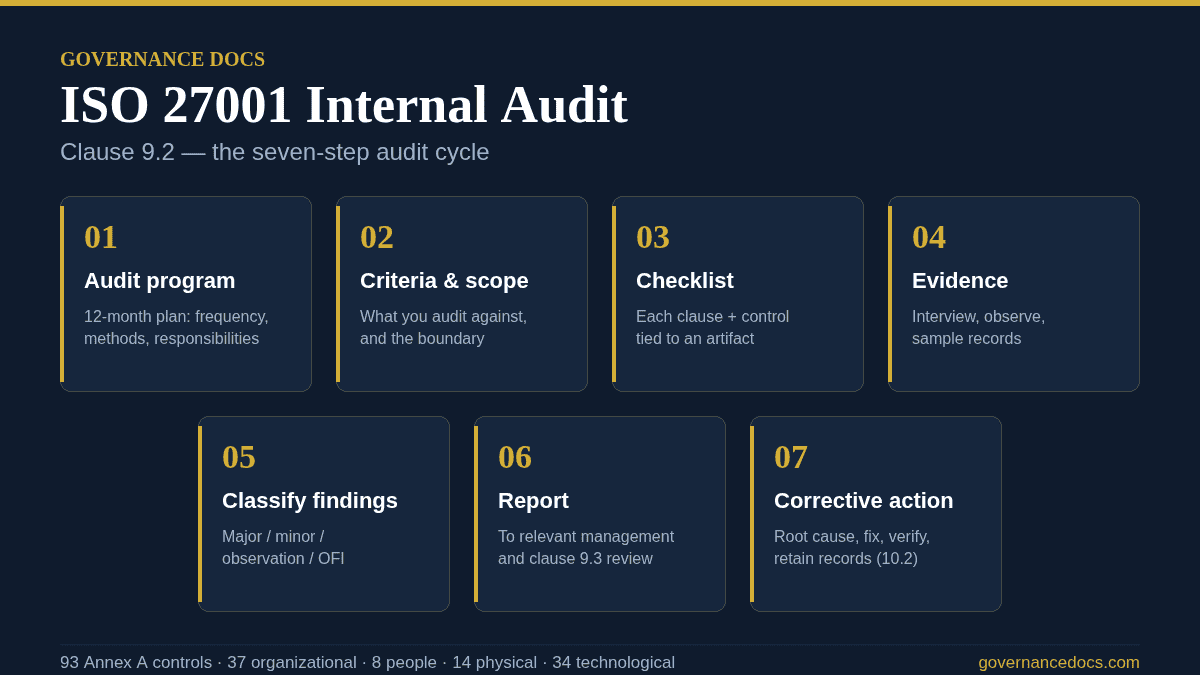Select the ISO 27001 Internal Audit title
Screen dimensions: 1200x675
point(344,104)
